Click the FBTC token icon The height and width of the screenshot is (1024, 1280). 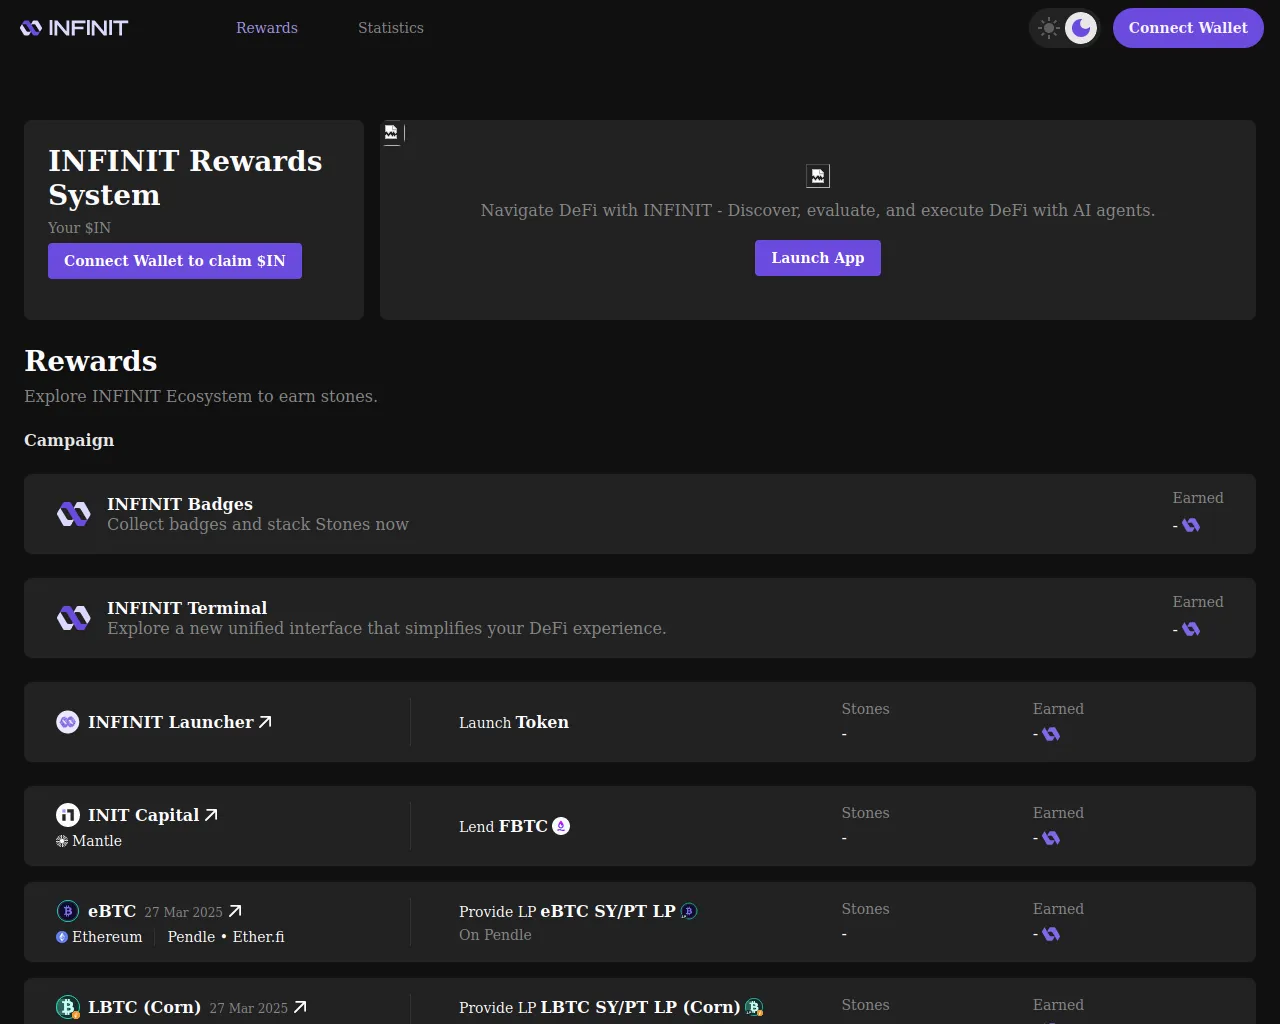561,826
